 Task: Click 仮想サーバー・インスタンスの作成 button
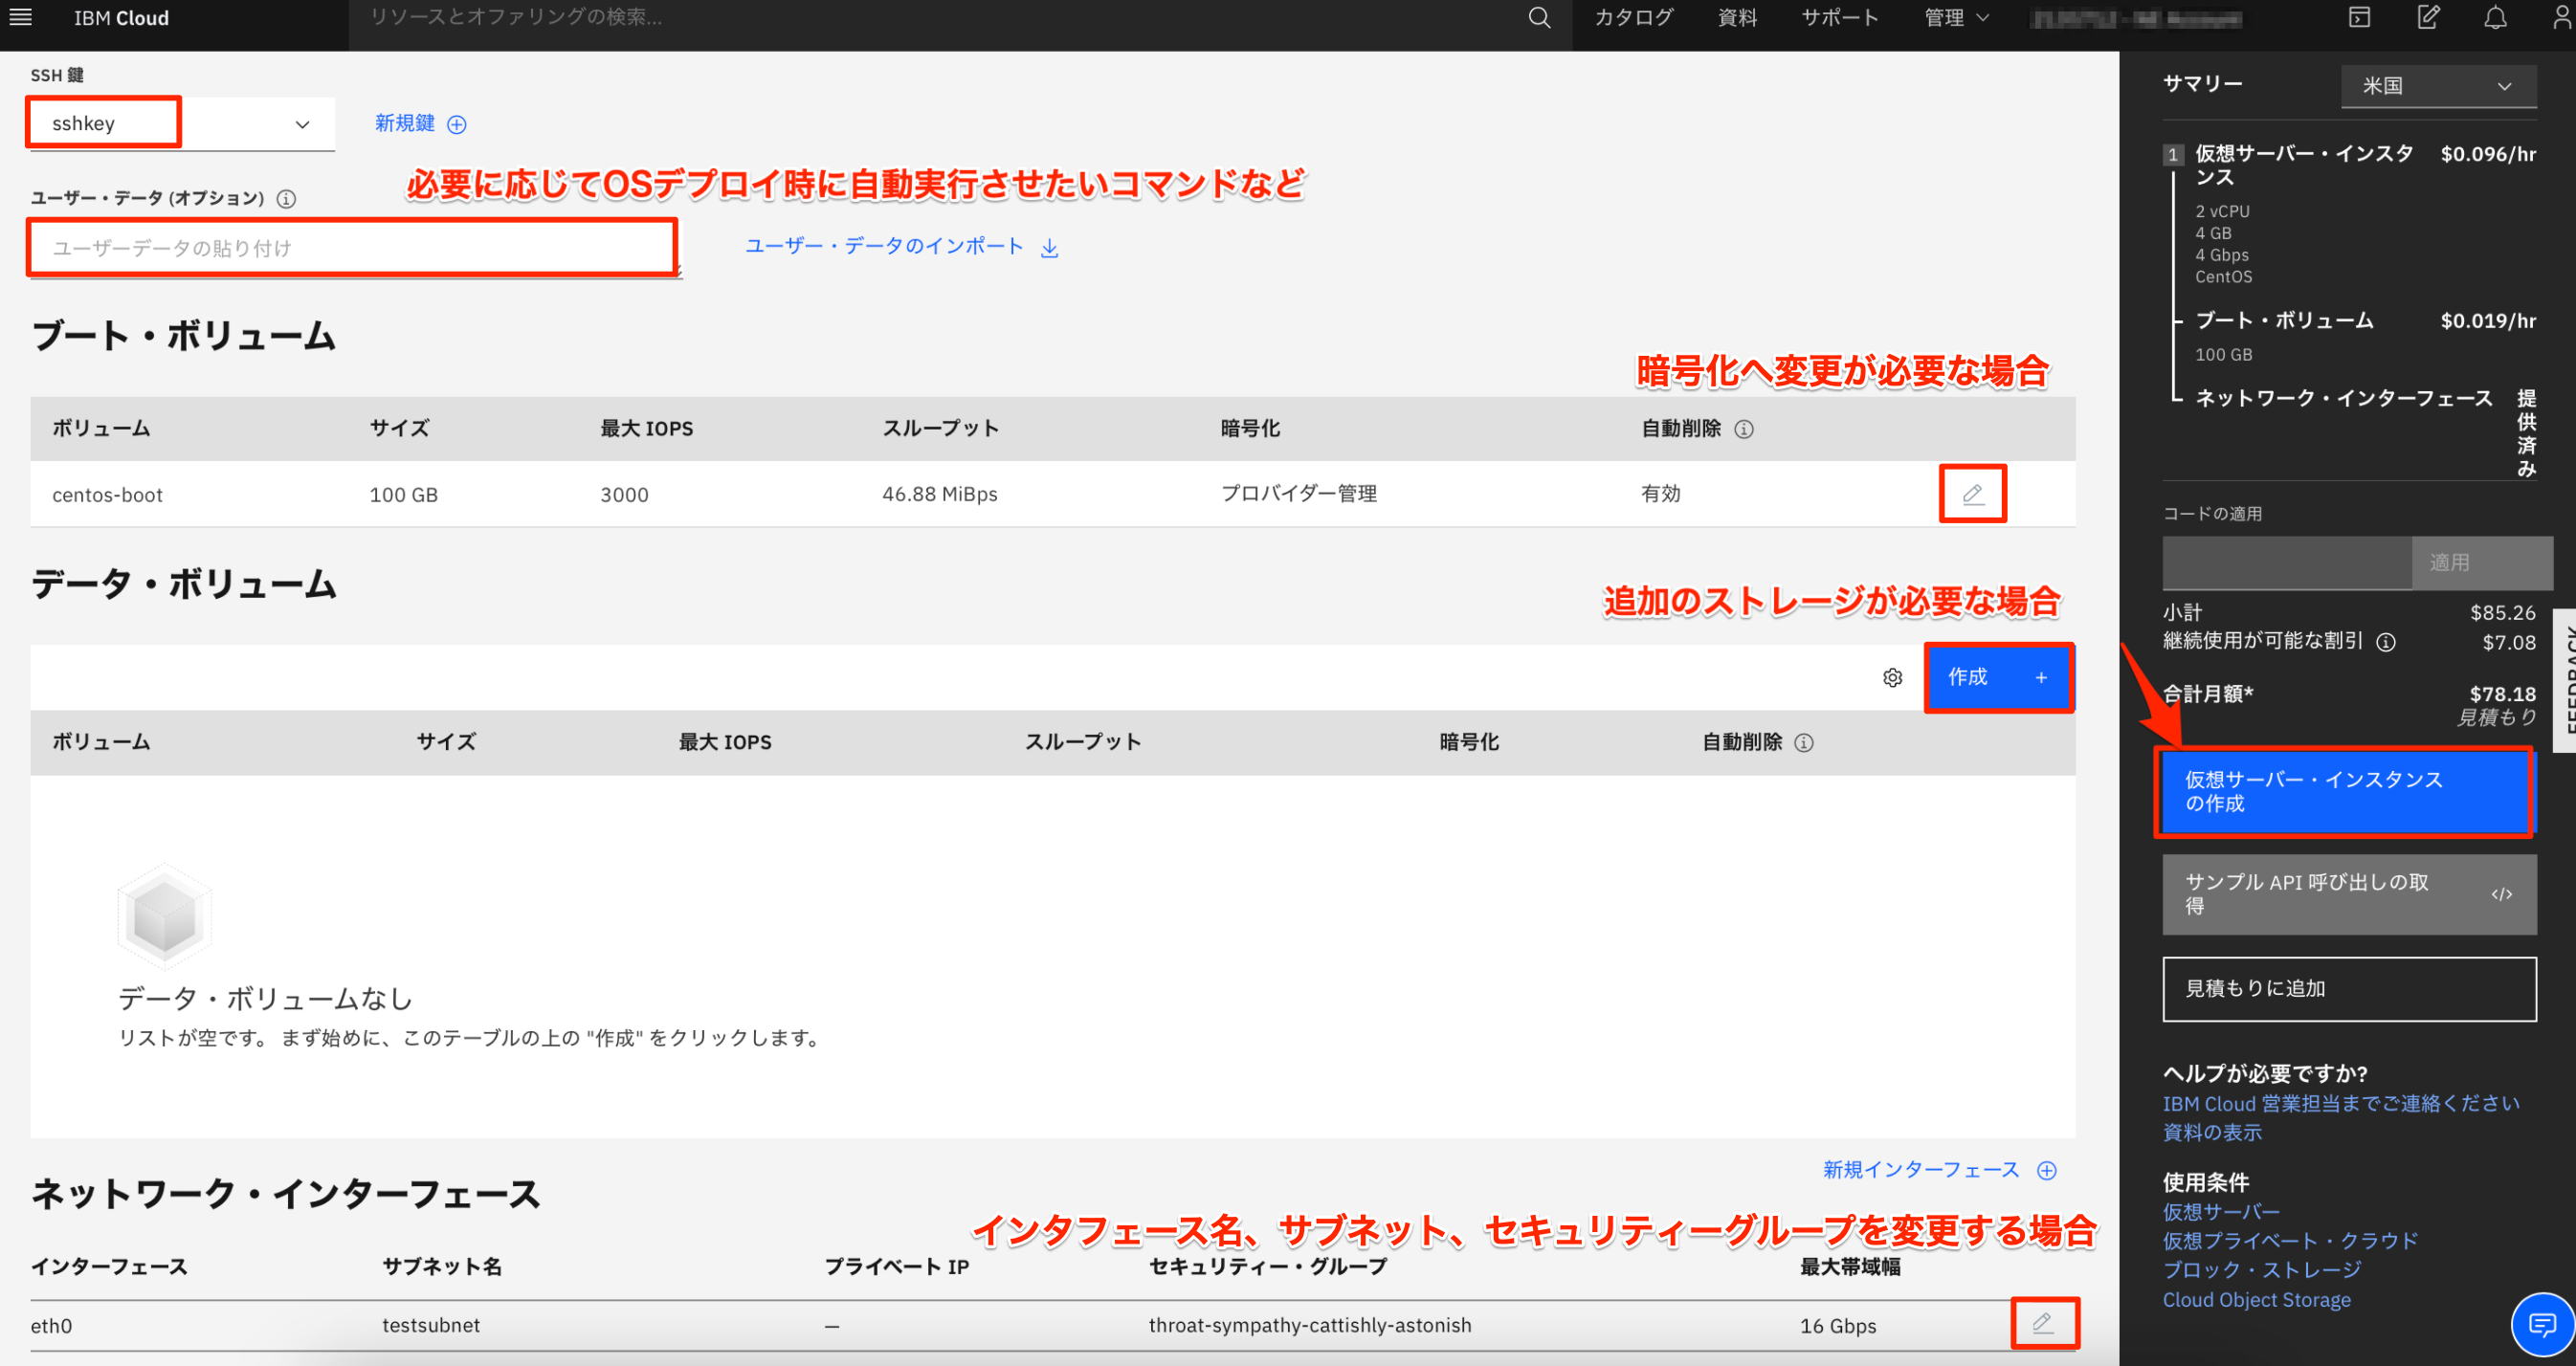click(x=2343, y=792)
